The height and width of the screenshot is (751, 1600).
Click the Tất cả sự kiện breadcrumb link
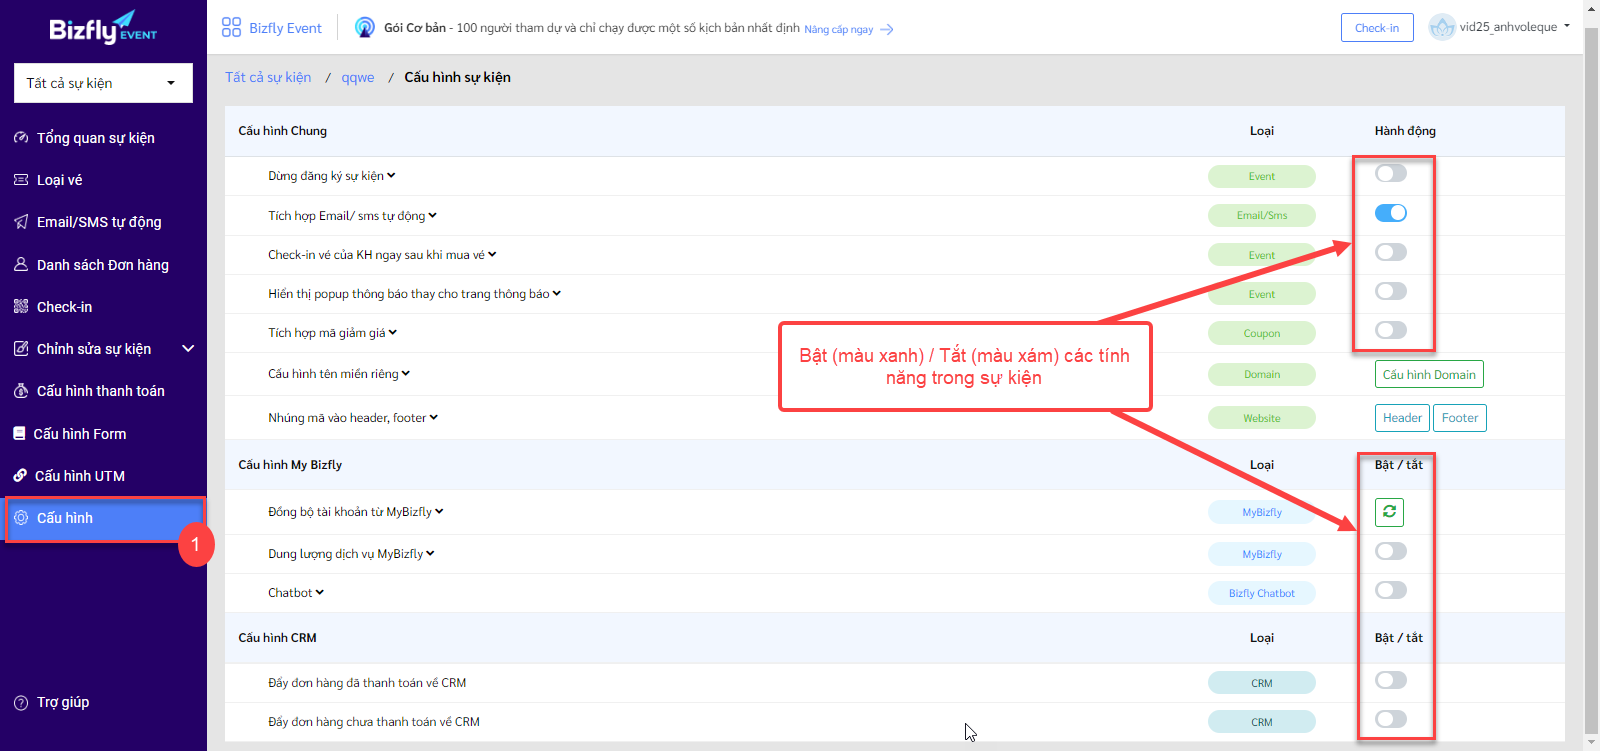click(268, 77)
